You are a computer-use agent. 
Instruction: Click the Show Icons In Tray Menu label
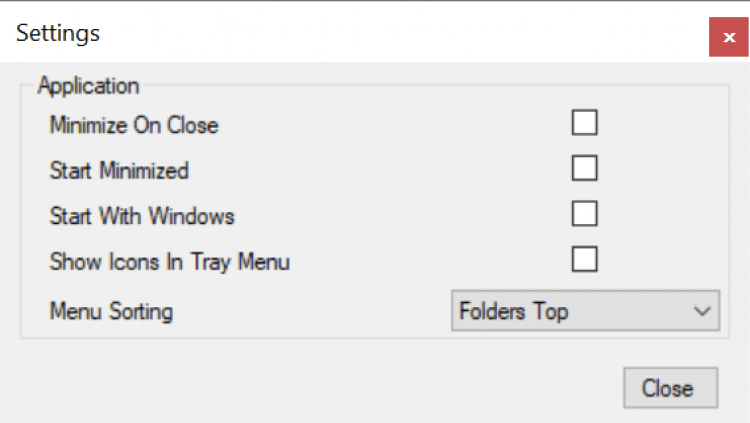[170, 262]
